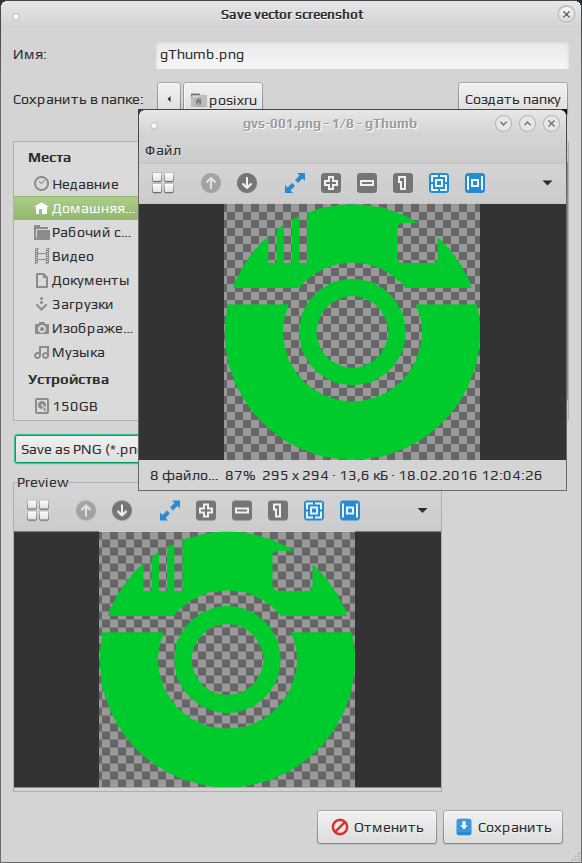Toggle fit image to width icon
Viewport: 582px width, 863px height.
tap(475, 183)
